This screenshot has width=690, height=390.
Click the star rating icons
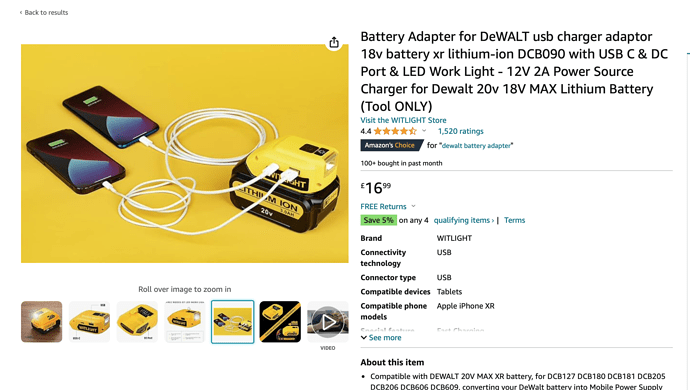(395, 131)
